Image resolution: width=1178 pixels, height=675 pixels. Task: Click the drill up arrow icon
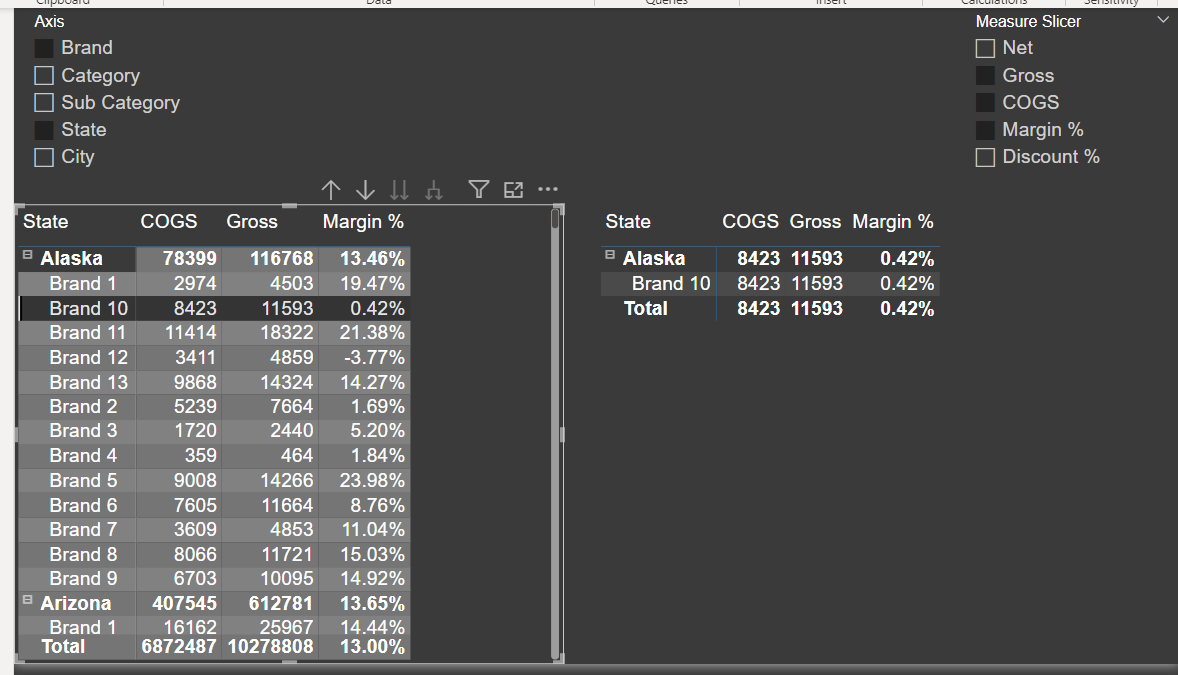[331, 190]
